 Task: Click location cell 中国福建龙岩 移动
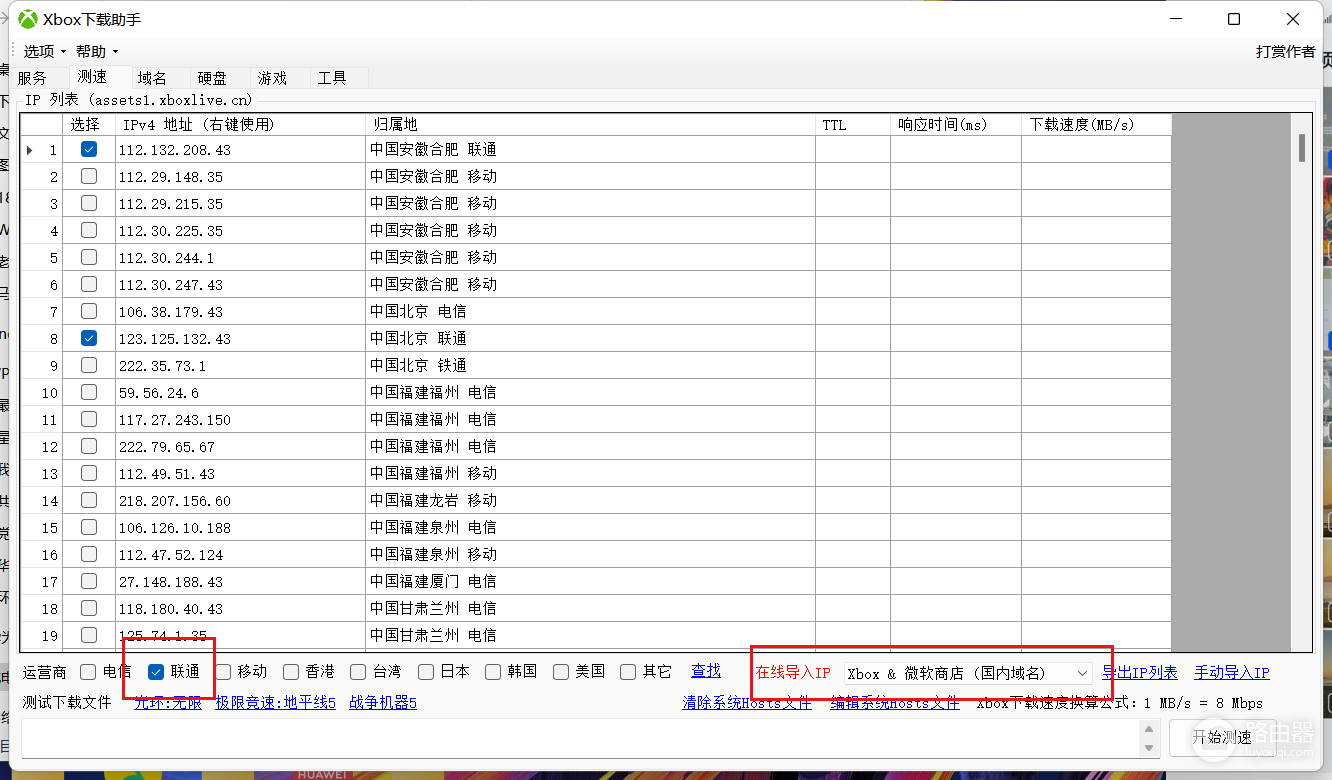coord(590,500)
